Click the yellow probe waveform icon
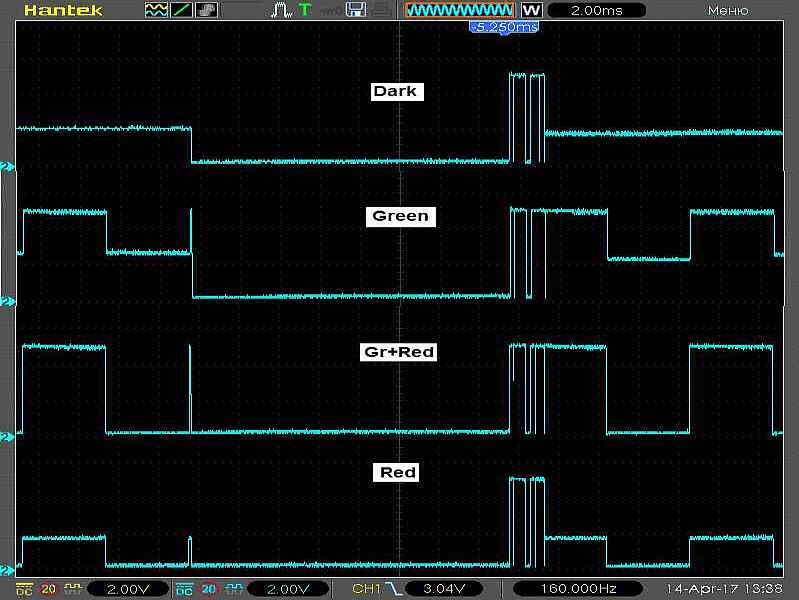Screen dimensions: 799x600 point(73,589)
